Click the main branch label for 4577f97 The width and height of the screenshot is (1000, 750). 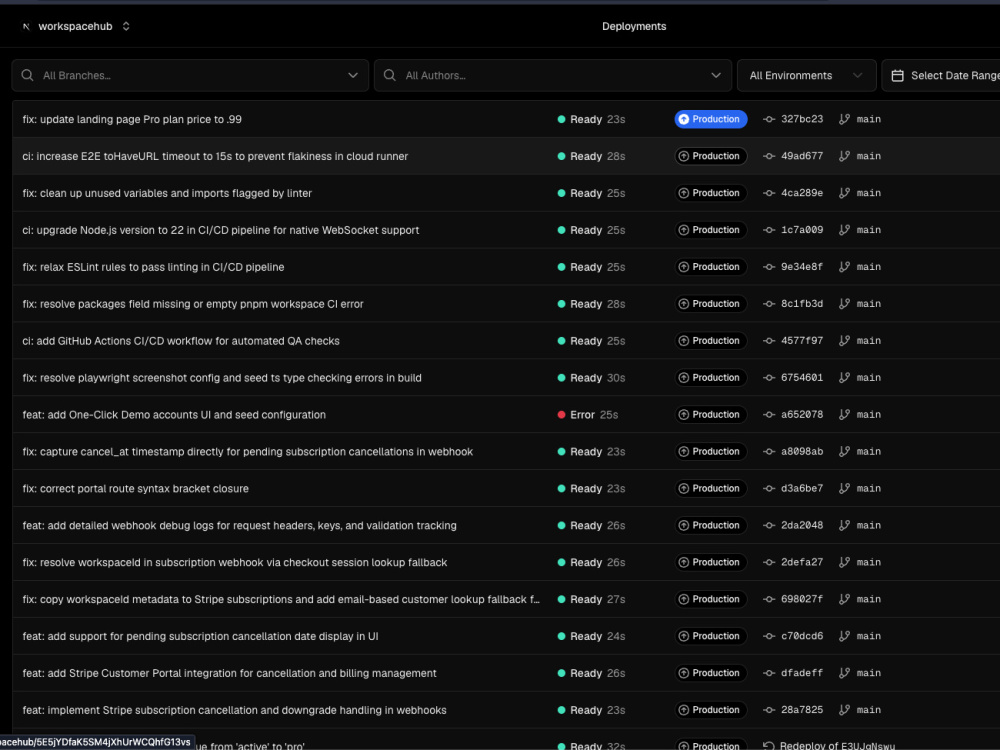pos(869,341)
